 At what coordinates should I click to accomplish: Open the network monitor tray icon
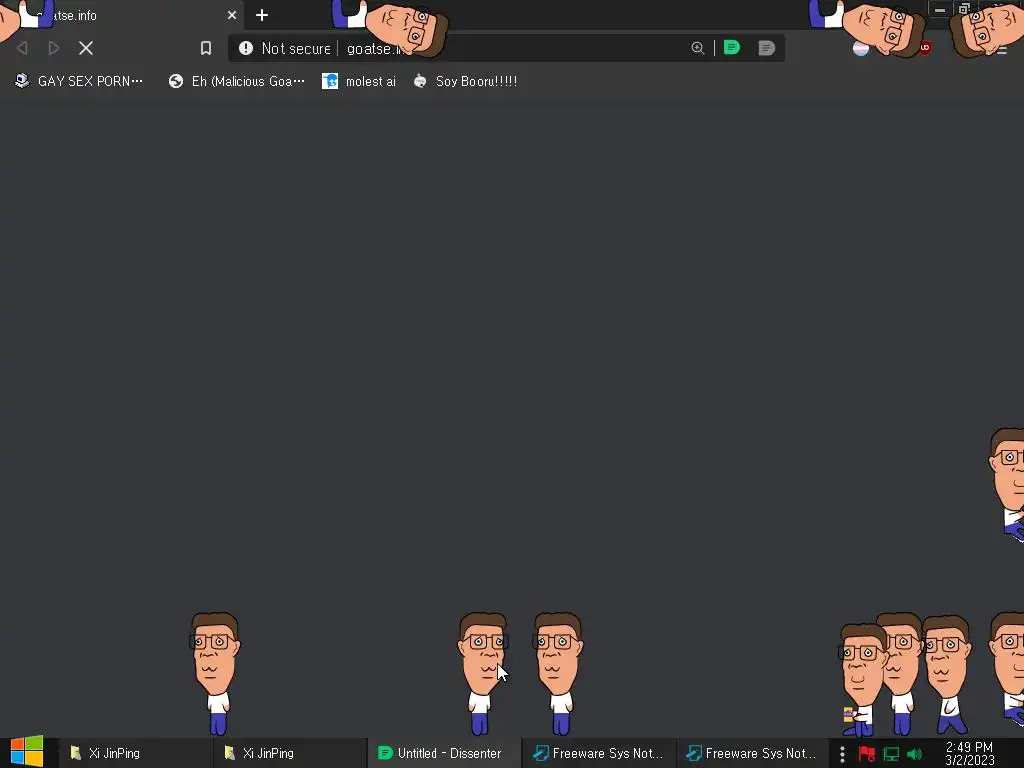click(x=891, y=754)
